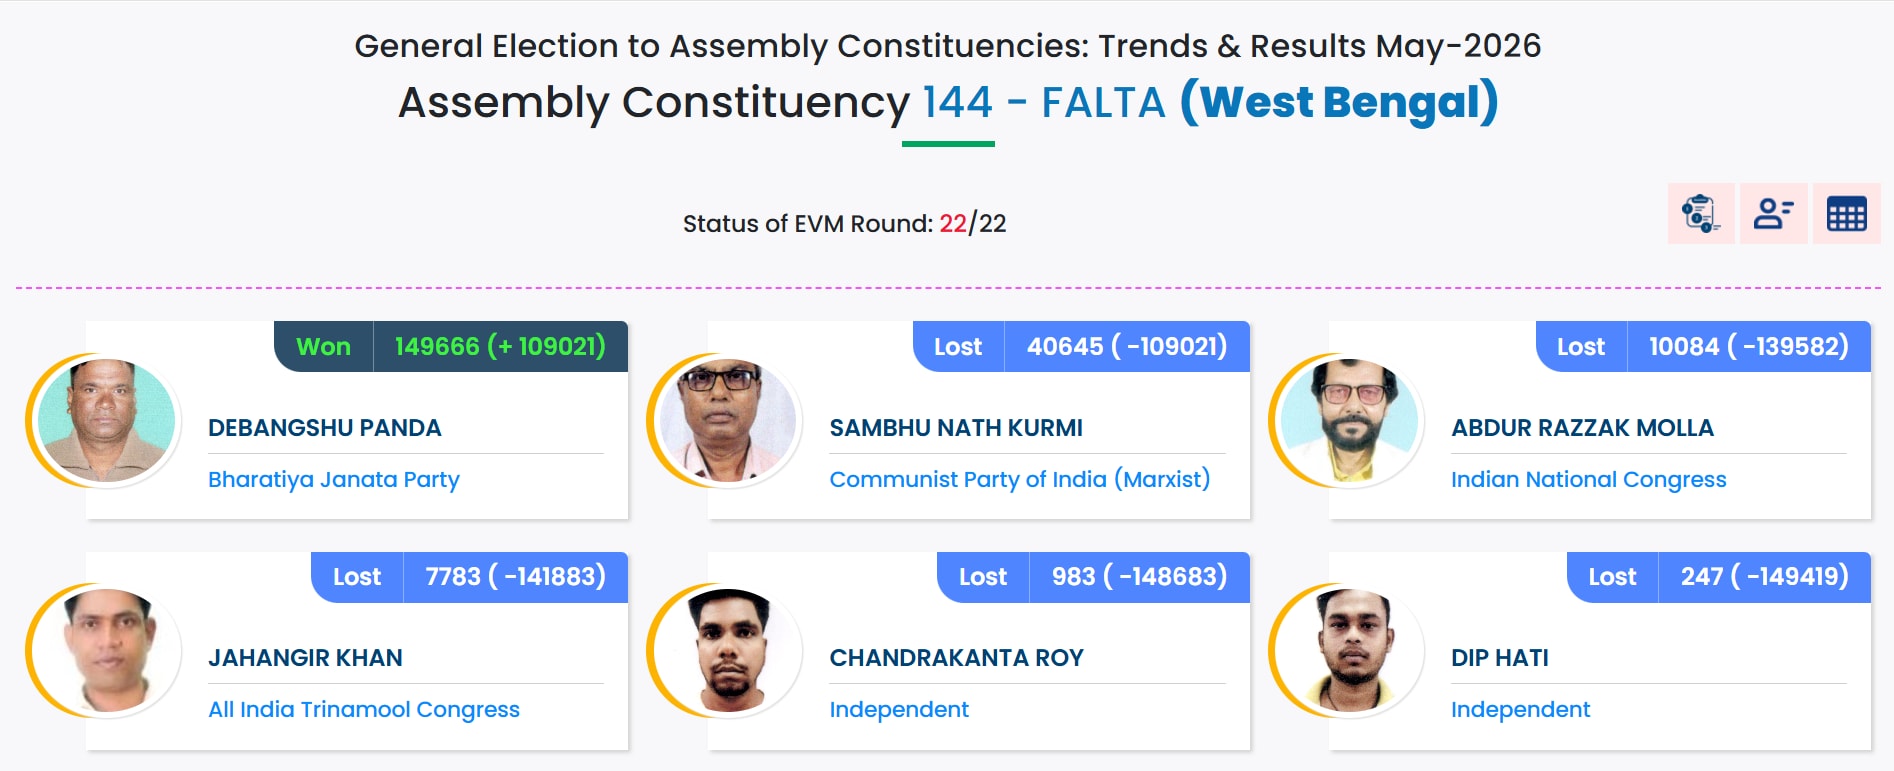Click the Lost 10084 vote badge
This screenshot has width=1894, height=771.
[1703, 346]
